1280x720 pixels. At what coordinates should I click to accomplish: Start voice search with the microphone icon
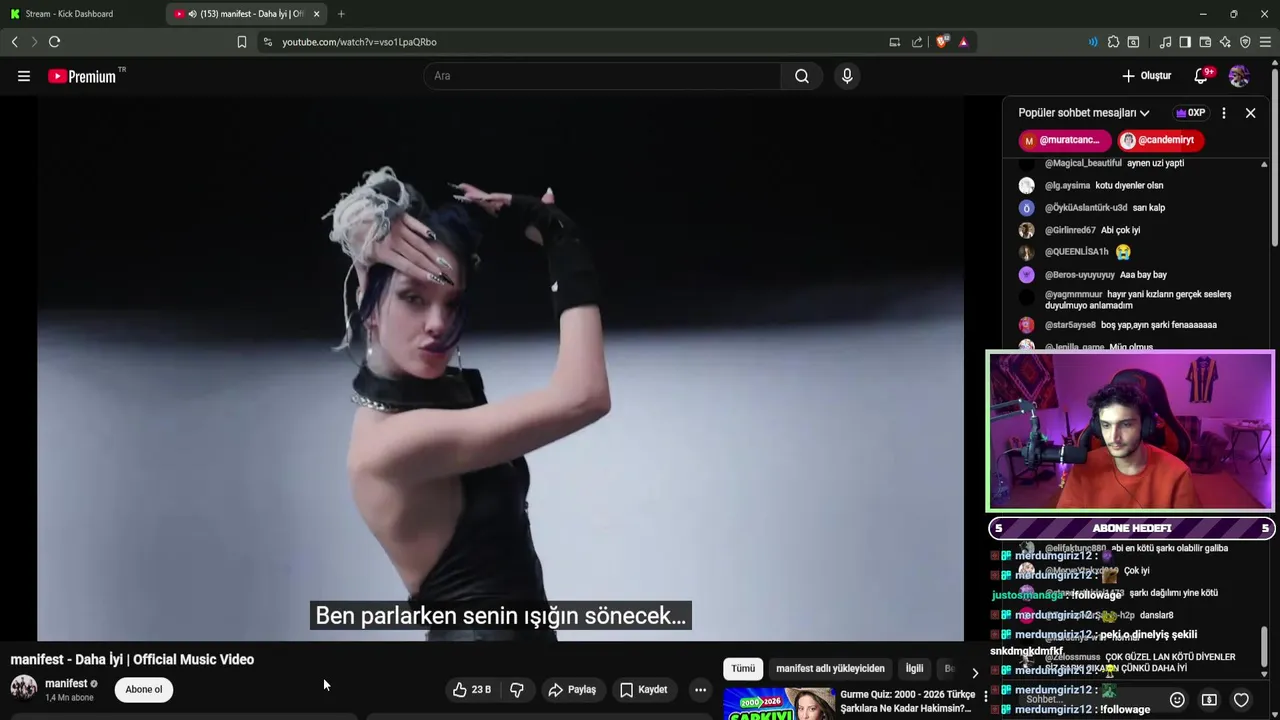click(847, 76)
